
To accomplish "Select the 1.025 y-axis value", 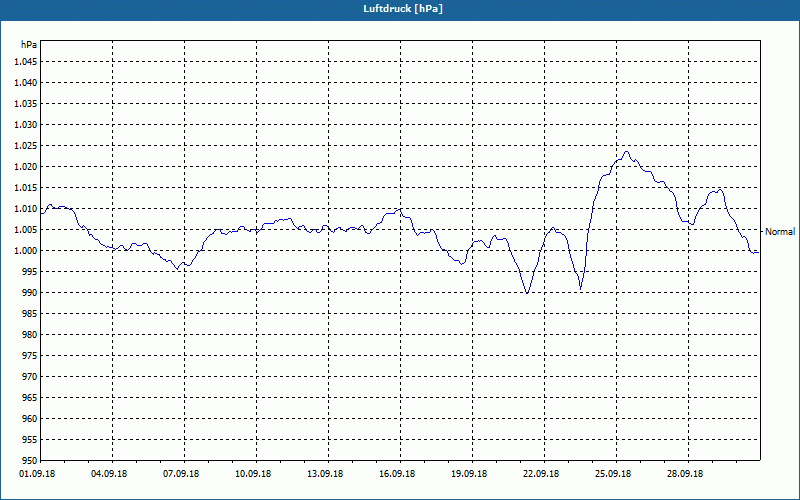I will tap(26, 145).
